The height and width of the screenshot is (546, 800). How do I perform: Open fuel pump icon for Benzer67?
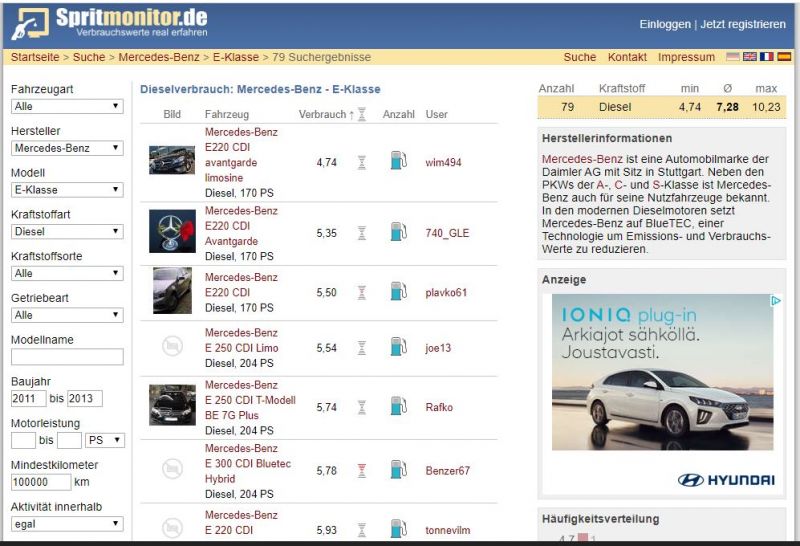pyautogui.click(x=398, y=469)
